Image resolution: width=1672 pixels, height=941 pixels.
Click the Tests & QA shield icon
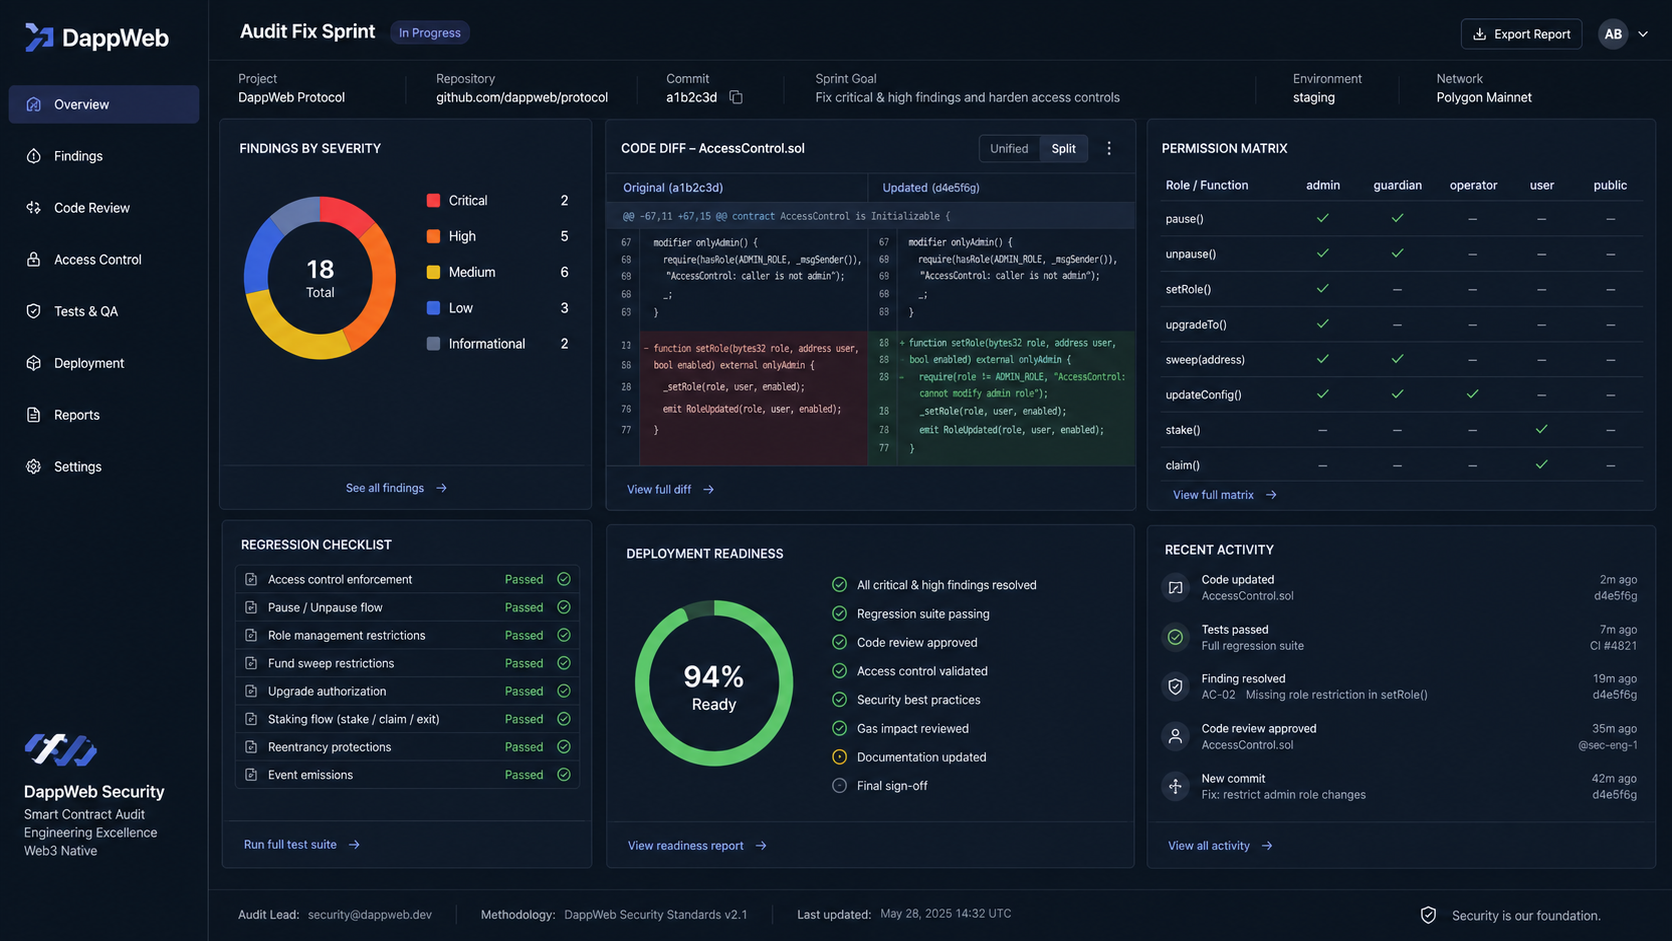34,311
